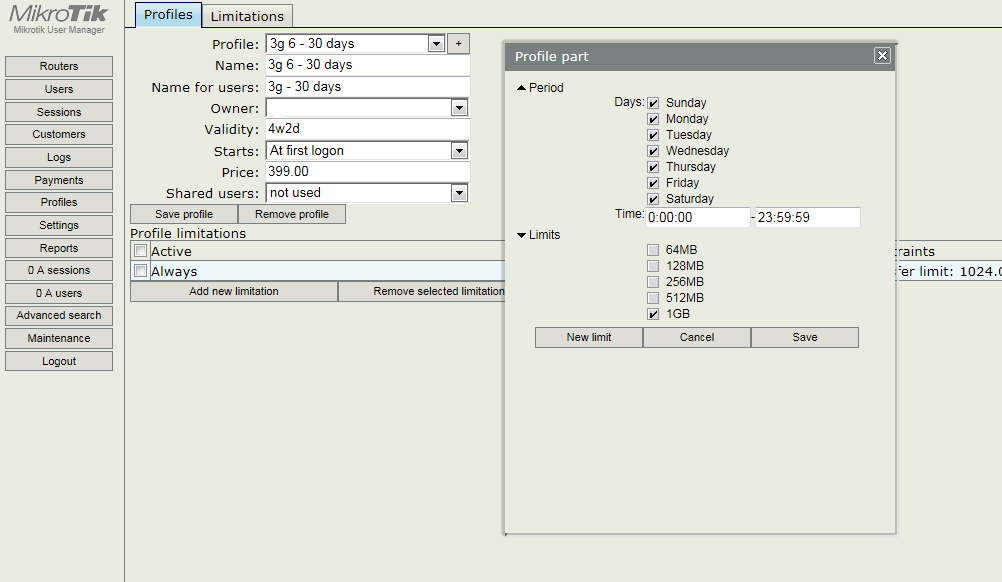Open Sessions from the sidebar
Screen dimensions: 1002x582
tap(59, 112)
